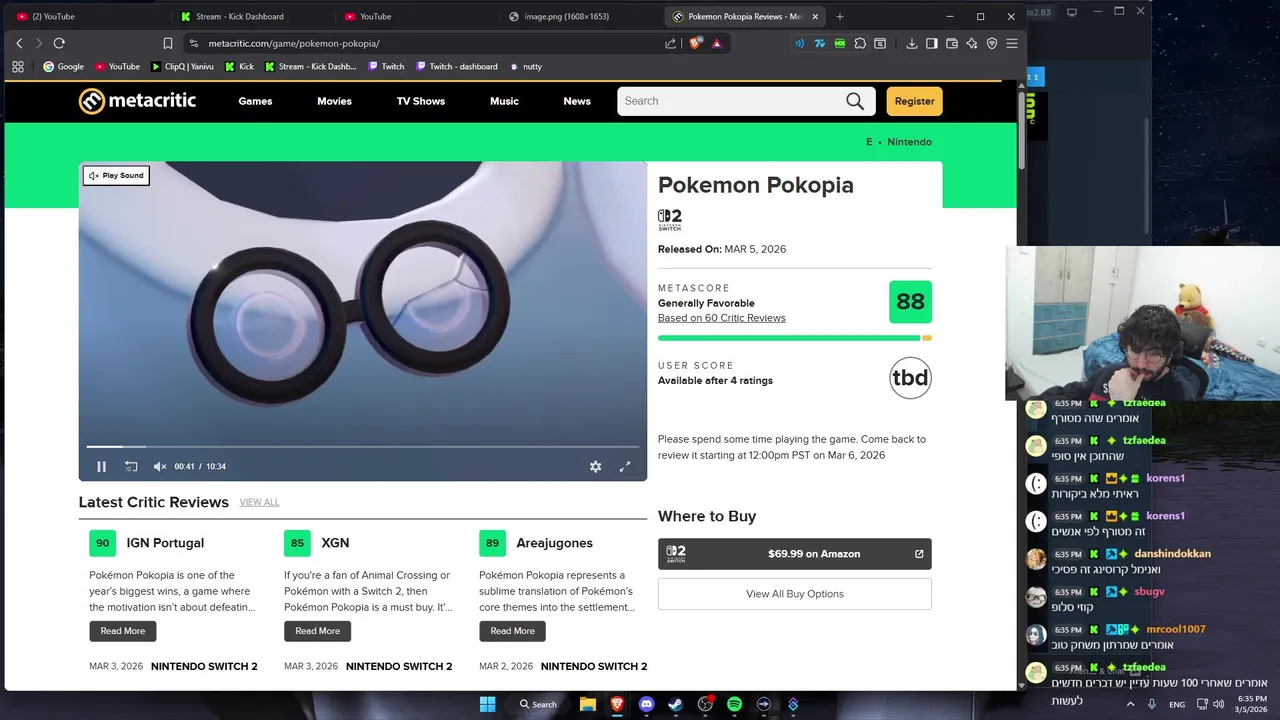Screen dimensions: 1280x720
Task: Open the Leo AI sparkle icon
Action: coord(972,43)
